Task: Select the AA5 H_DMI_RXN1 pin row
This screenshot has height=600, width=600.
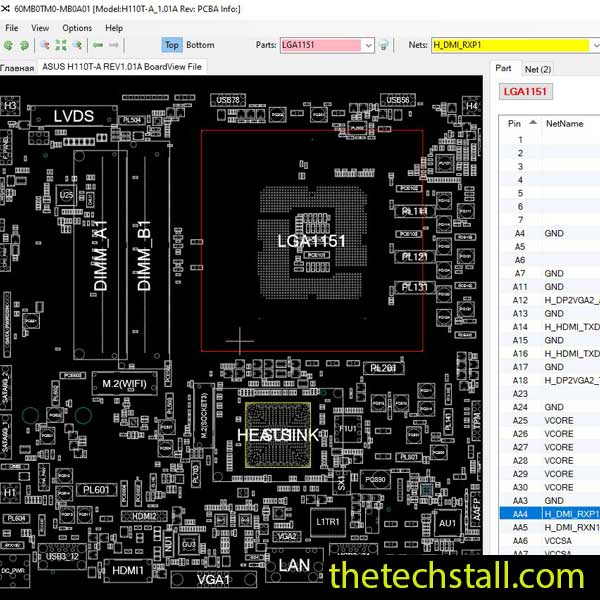Action: pyautogui.click(x=550, y=527)
